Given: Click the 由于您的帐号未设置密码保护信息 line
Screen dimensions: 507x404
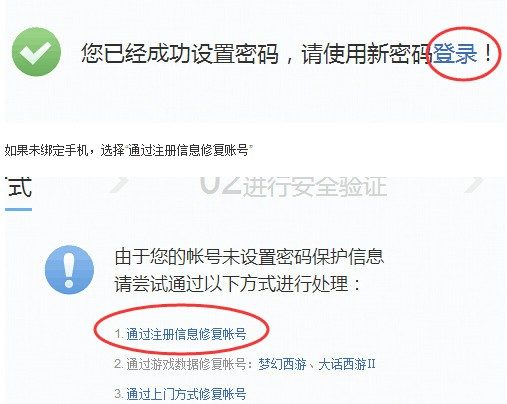Looking at the screenshot, I should (249, 257).
